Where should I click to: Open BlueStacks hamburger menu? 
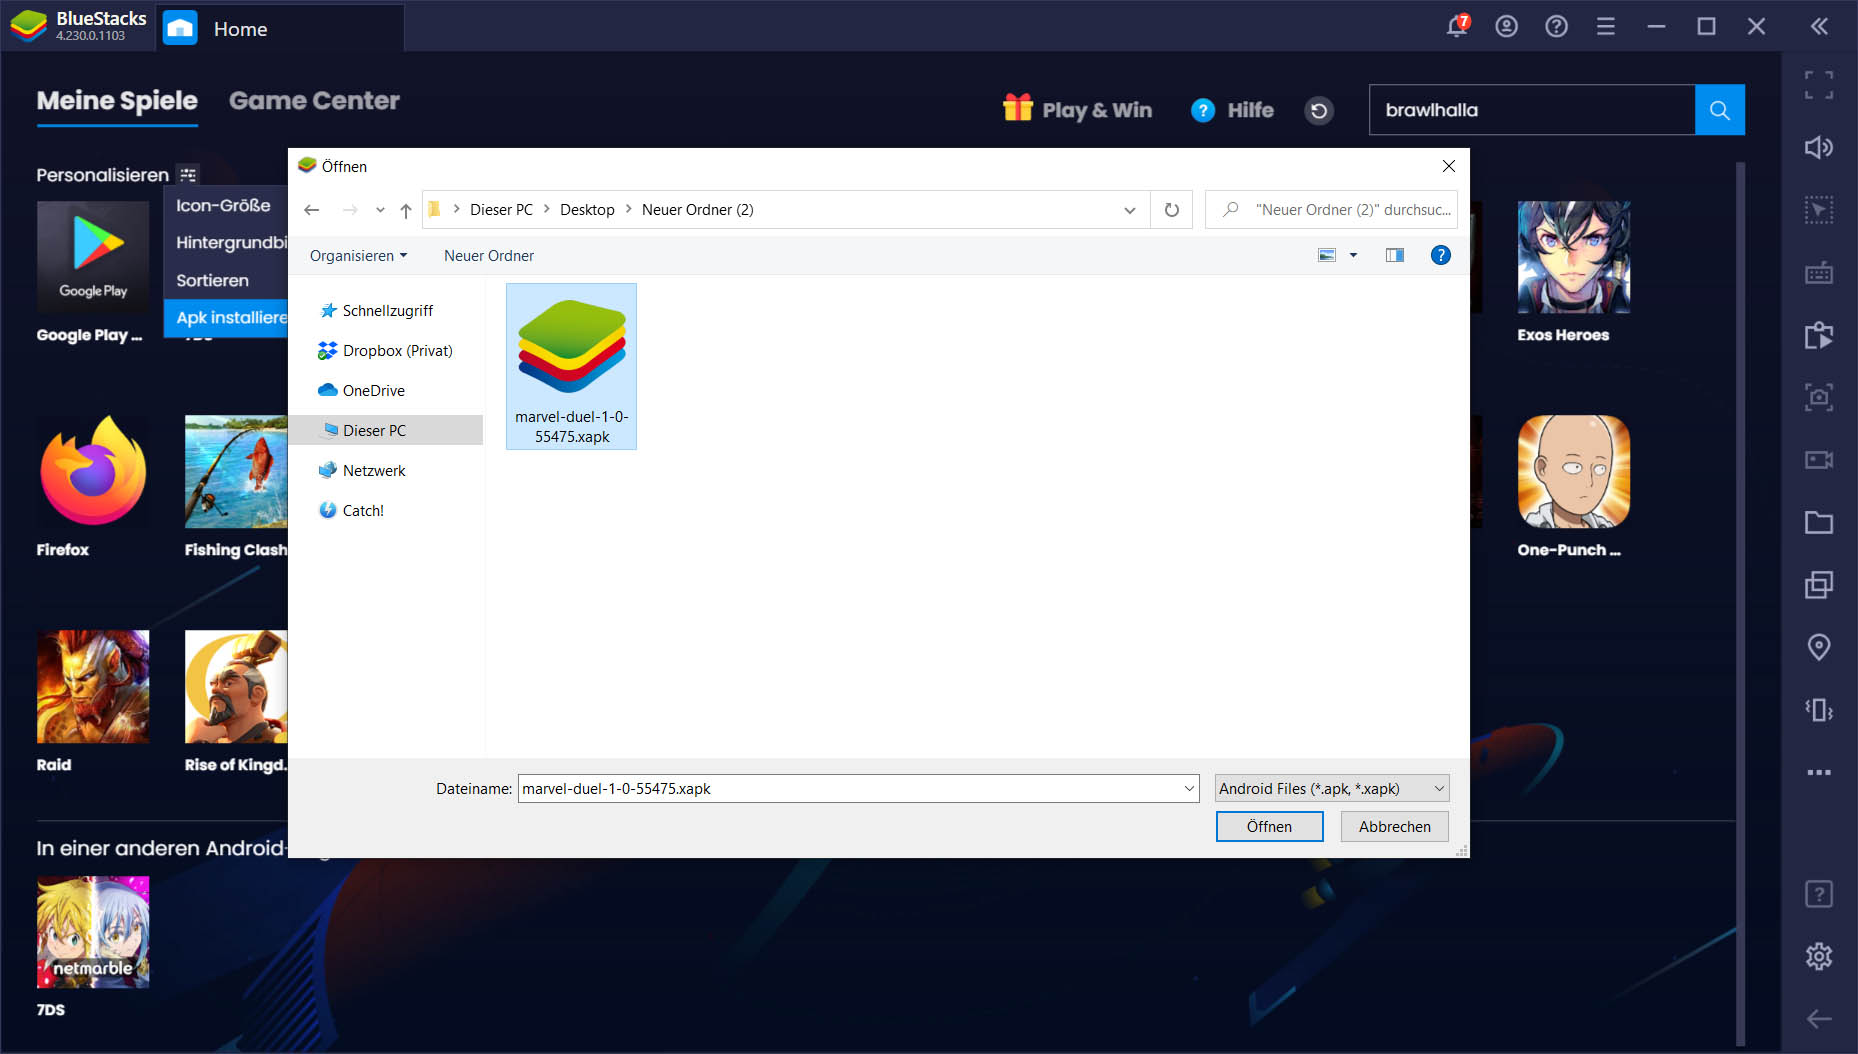coord(1606,27)
